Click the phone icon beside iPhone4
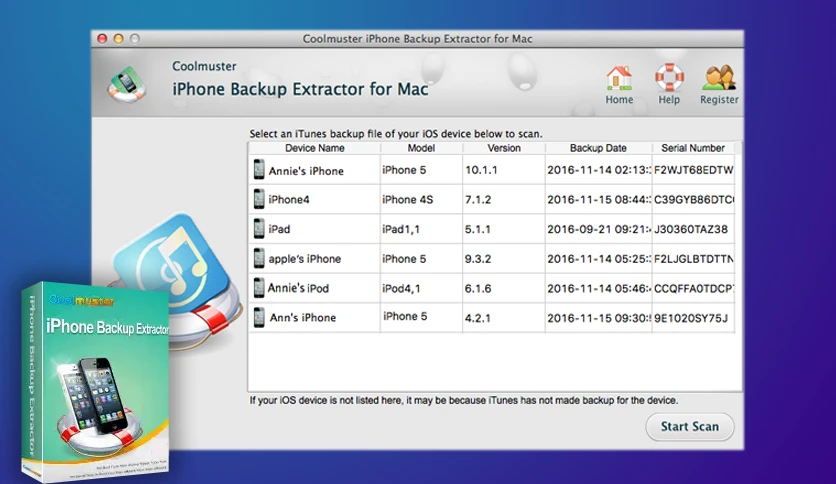Viewport: 836px width, 484px height. click(x=259, y=199)
